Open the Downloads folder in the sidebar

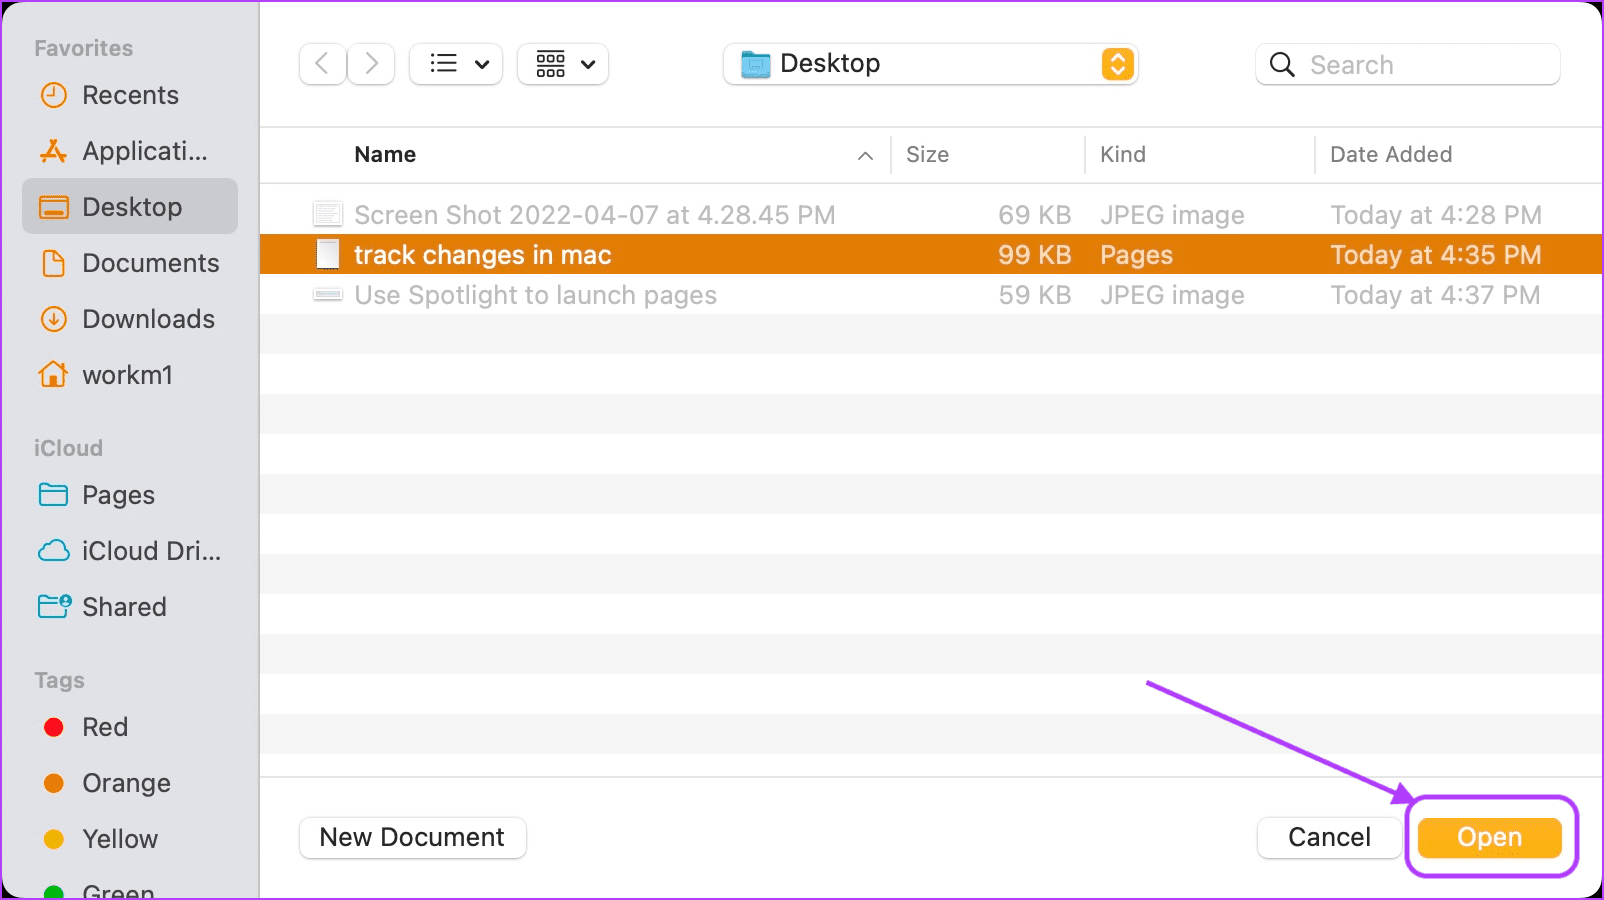click(130, 319)
